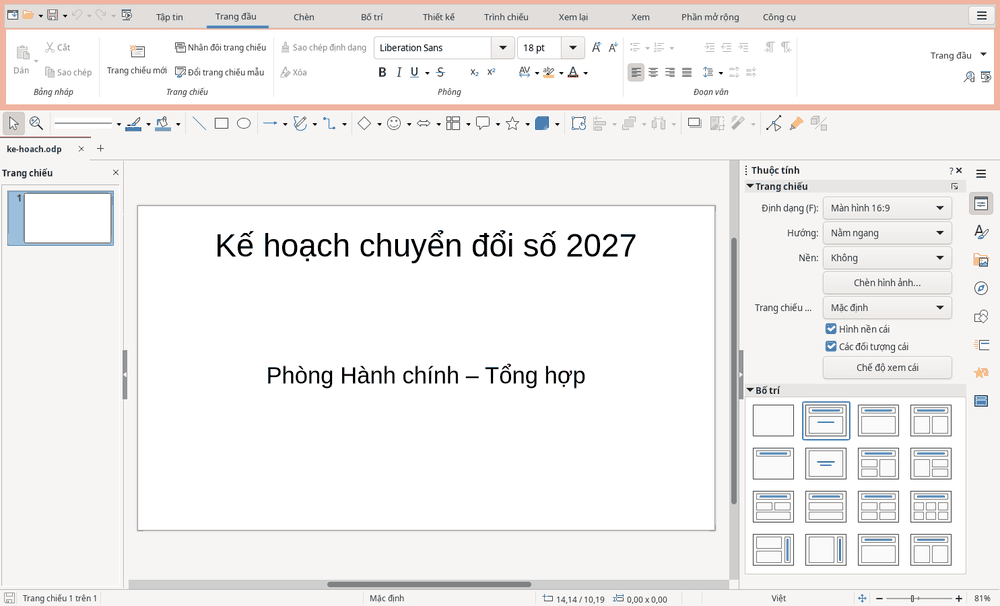
Task: Select the Zoom & Pan tool
Action: point(36,123)
